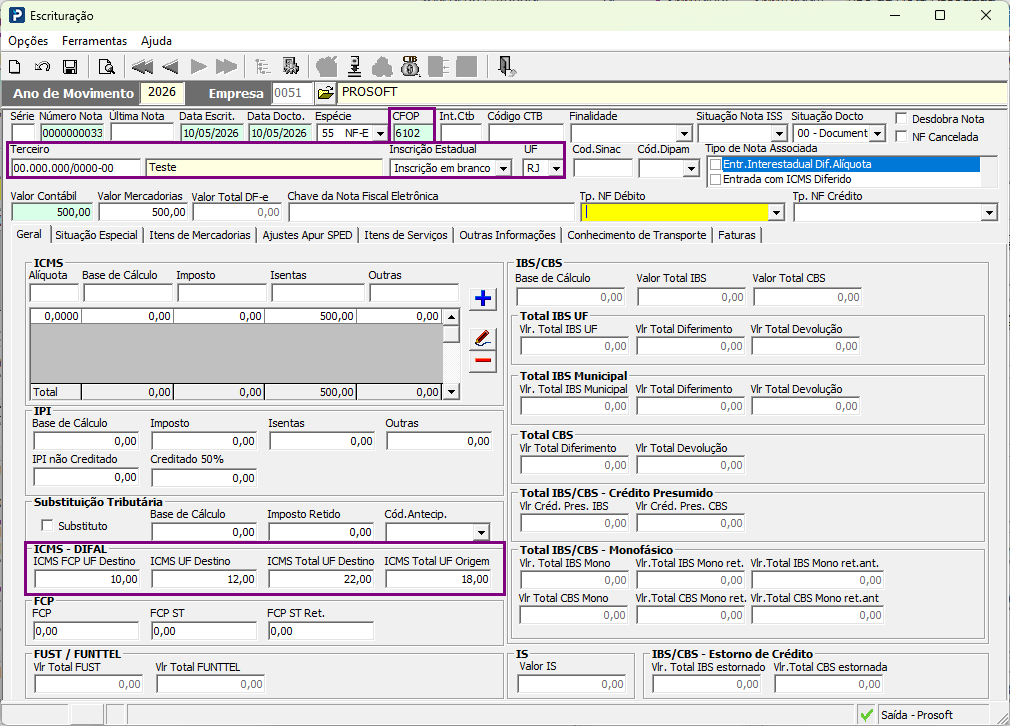This screenshot has height=726, width=1010.
Task: Open the search document magnifier icon
Action: [106, 66]
